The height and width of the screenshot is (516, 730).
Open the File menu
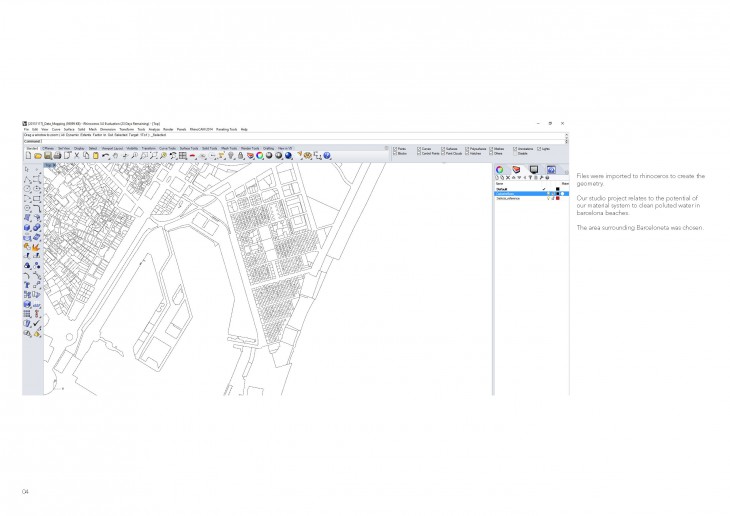click(26, 129)
